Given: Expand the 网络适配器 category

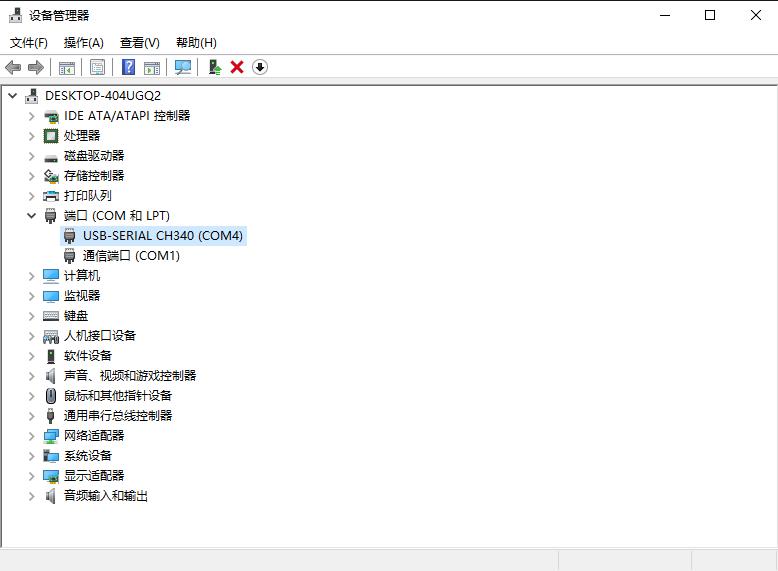Looking at the screenshot, I should pos(32,436).
